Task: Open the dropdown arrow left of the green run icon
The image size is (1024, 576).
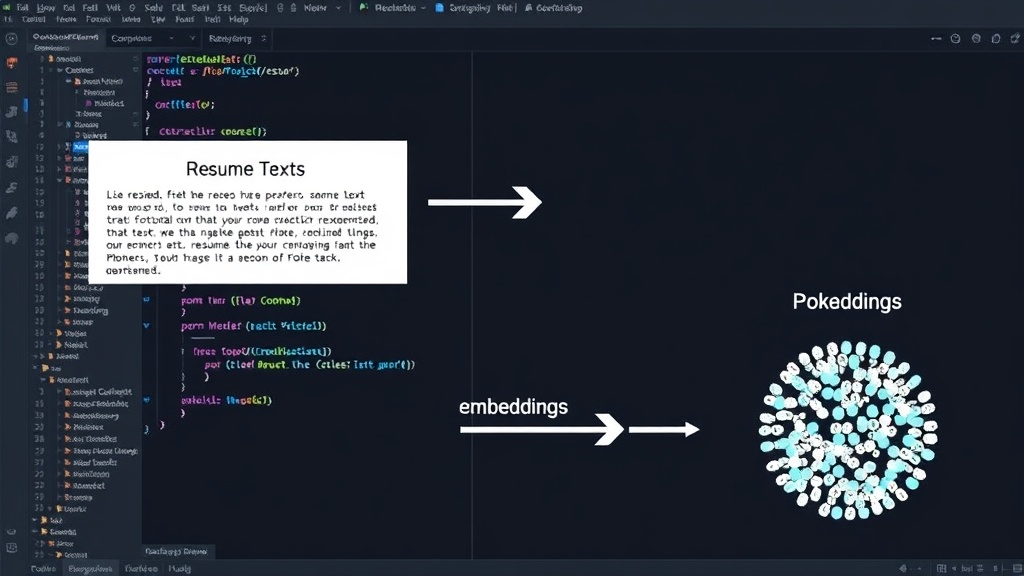Action: 338,8
